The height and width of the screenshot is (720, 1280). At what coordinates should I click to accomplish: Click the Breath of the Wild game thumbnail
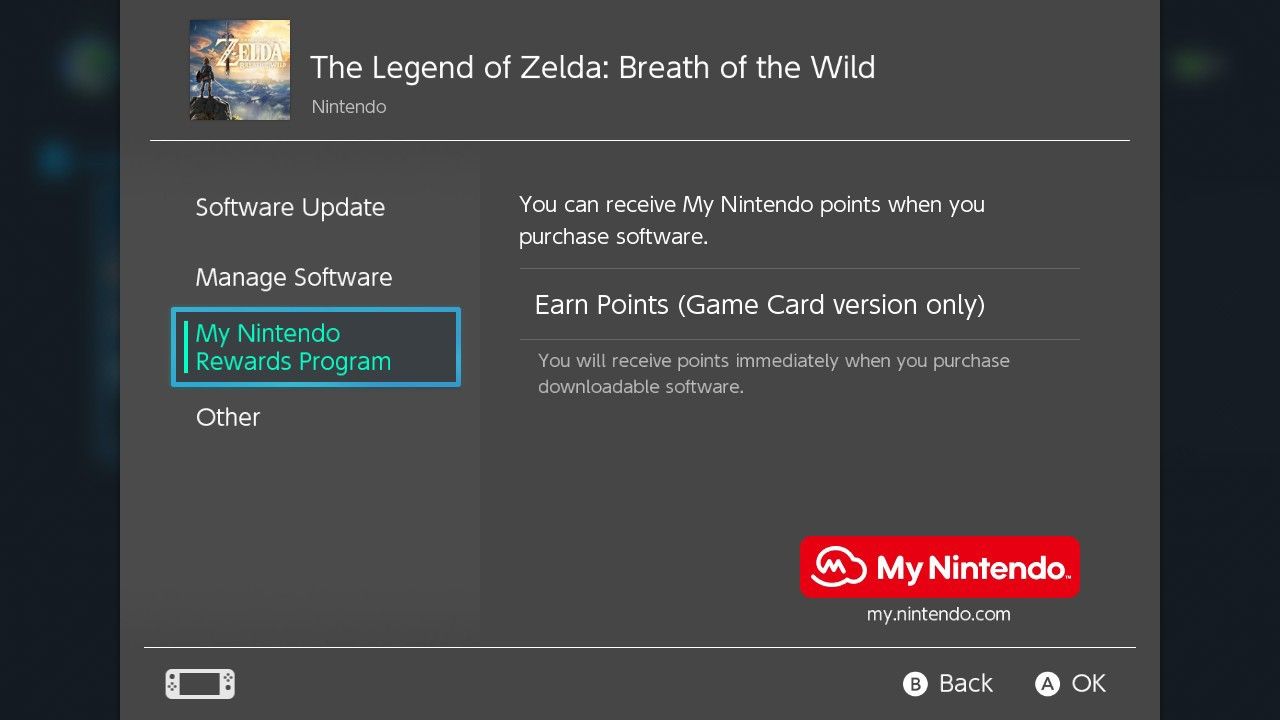pos(239,69)
